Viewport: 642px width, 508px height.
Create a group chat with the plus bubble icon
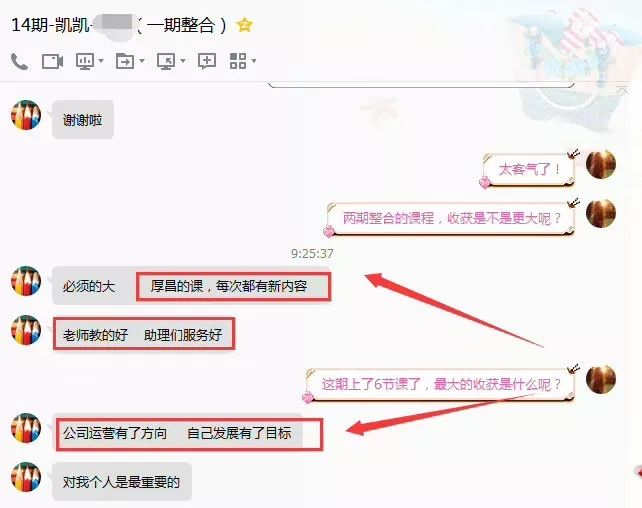[x=207, y=61]
